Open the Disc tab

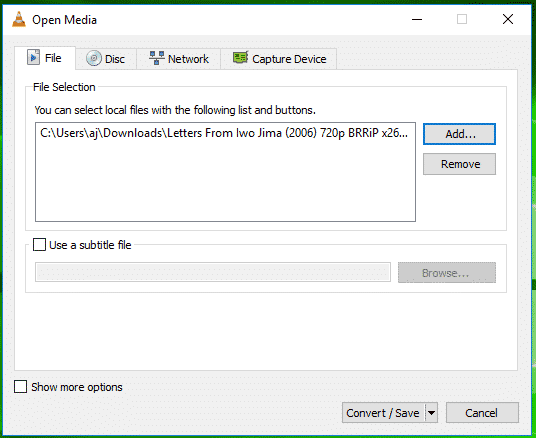pyautogui.click(x=106, y=59)
